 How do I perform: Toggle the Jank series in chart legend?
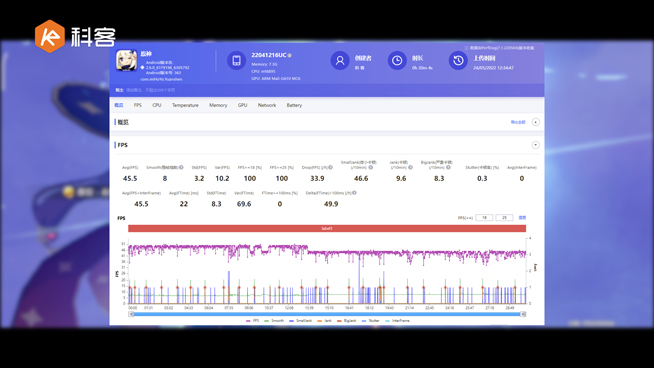pyautogui.click(x=324, y=321)
